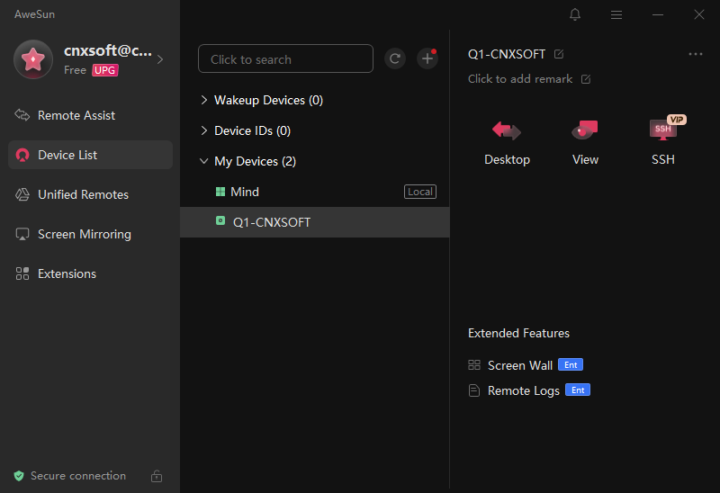The height and width of the screenshot is (493, 720).
Task: Open Unified Remotes section
Action: pos(90,195)
